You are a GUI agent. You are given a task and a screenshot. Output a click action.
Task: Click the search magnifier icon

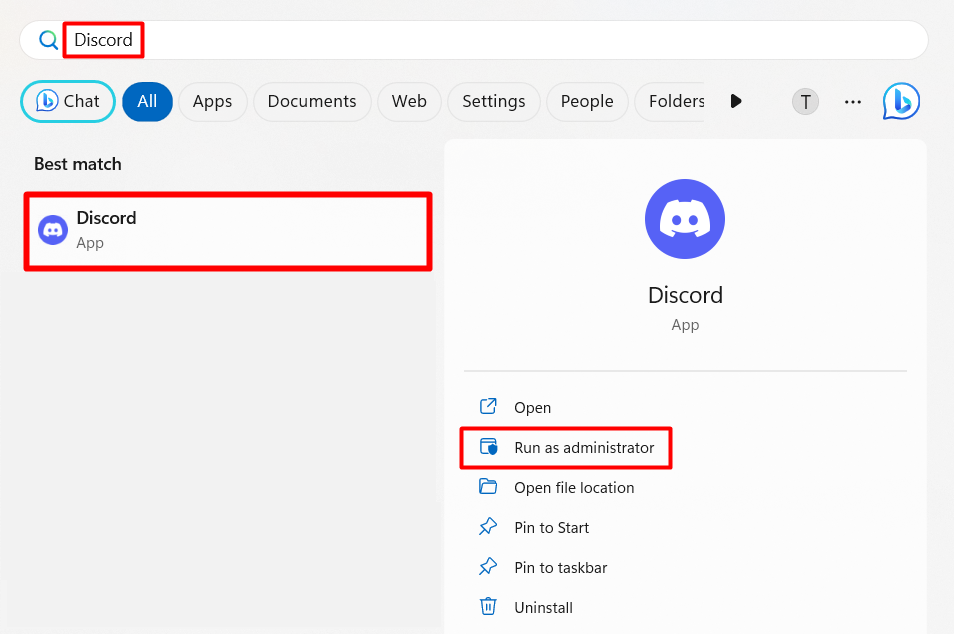pos(48,40)
